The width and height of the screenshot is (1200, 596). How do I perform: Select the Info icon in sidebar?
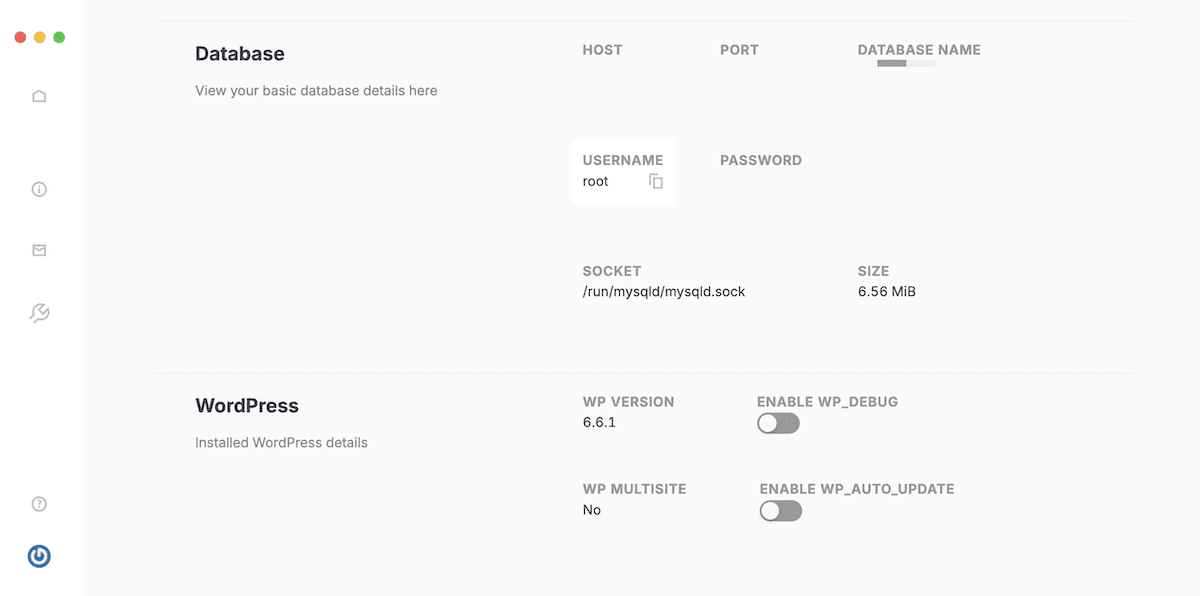click(x=39, y=189)
